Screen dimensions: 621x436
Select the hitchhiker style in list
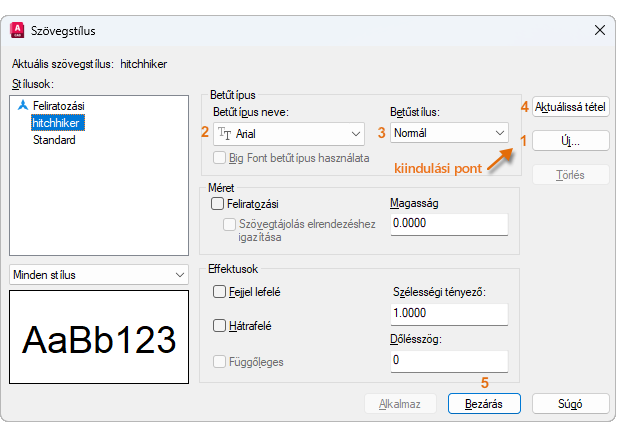tap(57, 122)
